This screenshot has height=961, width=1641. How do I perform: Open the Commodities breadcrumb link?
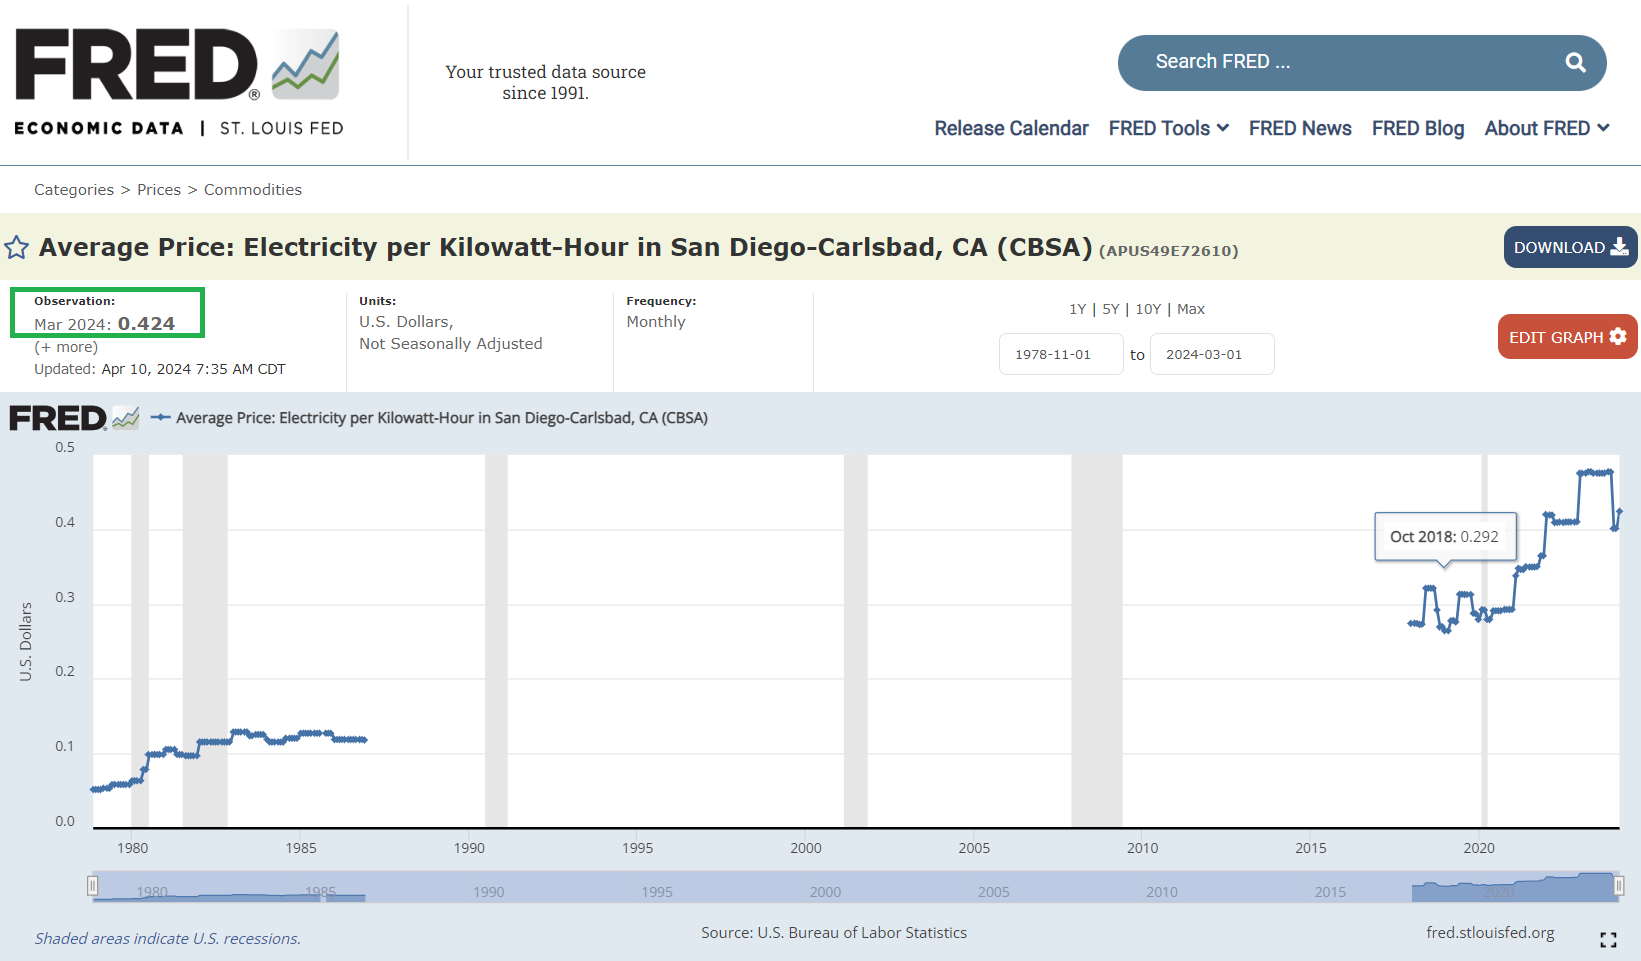coord(253,190)
